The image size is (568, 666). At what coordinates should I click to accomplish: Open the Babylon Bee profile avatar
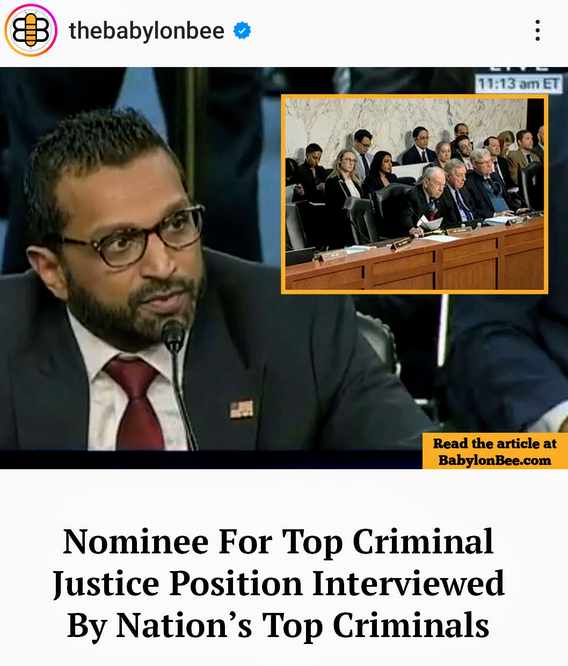point(31,30)
